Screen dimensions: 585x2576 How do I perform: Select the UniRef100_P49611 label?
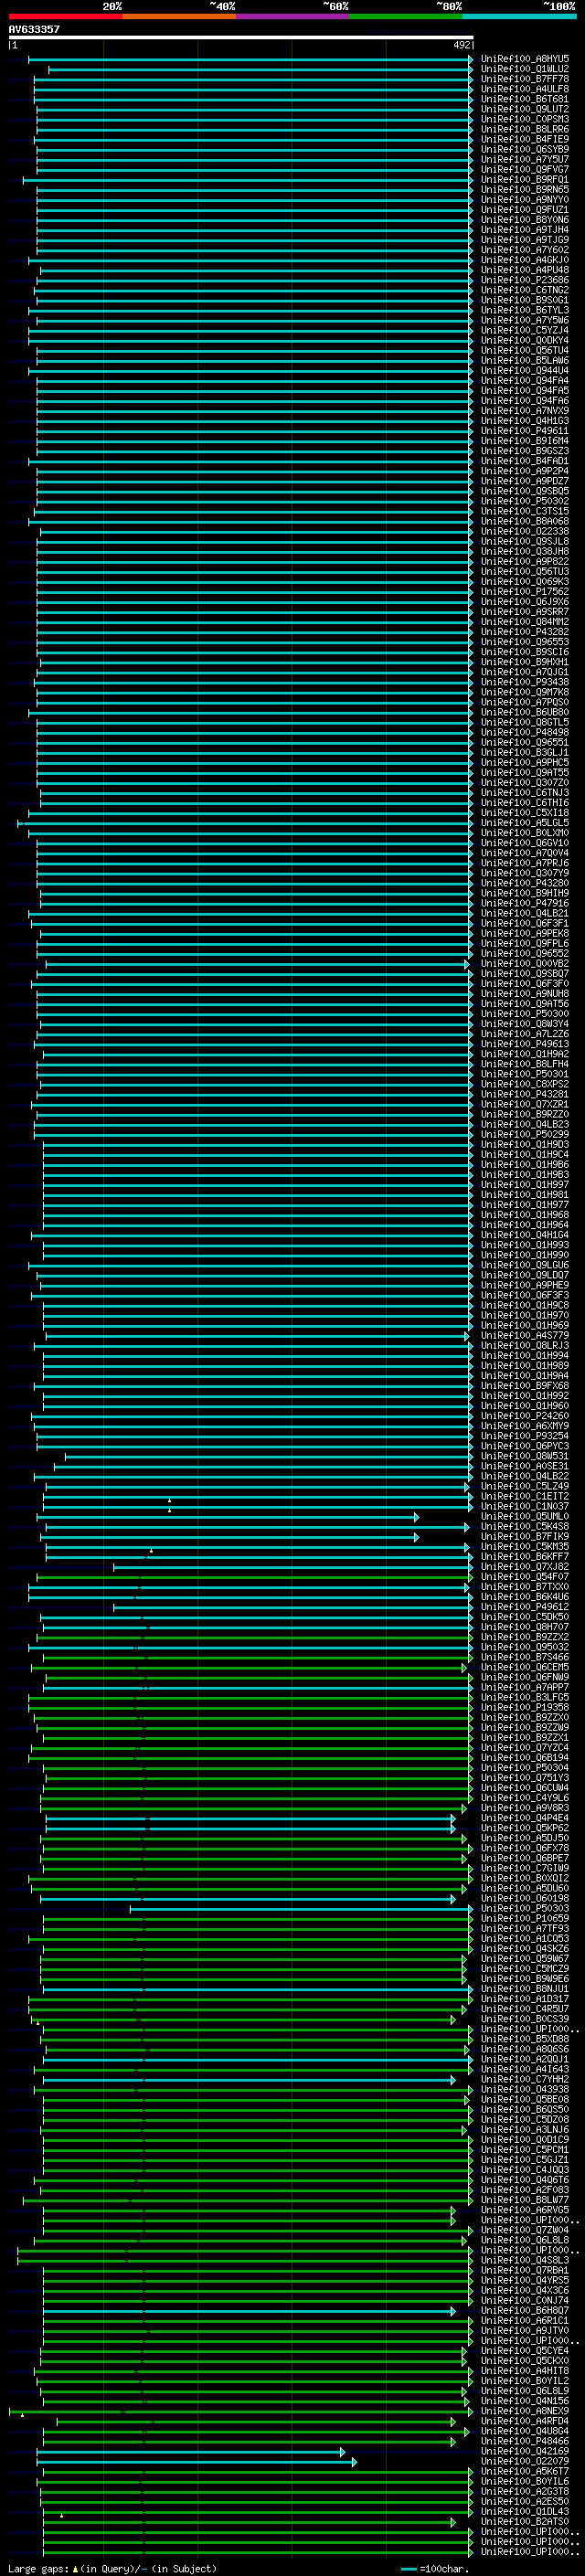point(525,431)
